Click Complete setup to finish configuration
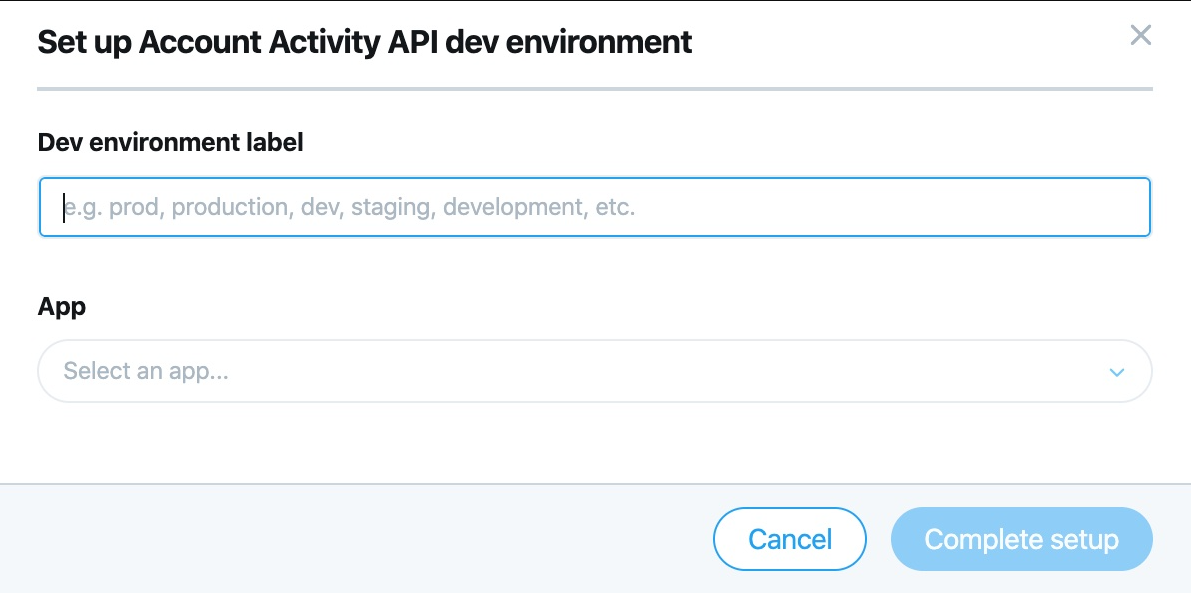The image size is (1191, 593). [1021, 538]
